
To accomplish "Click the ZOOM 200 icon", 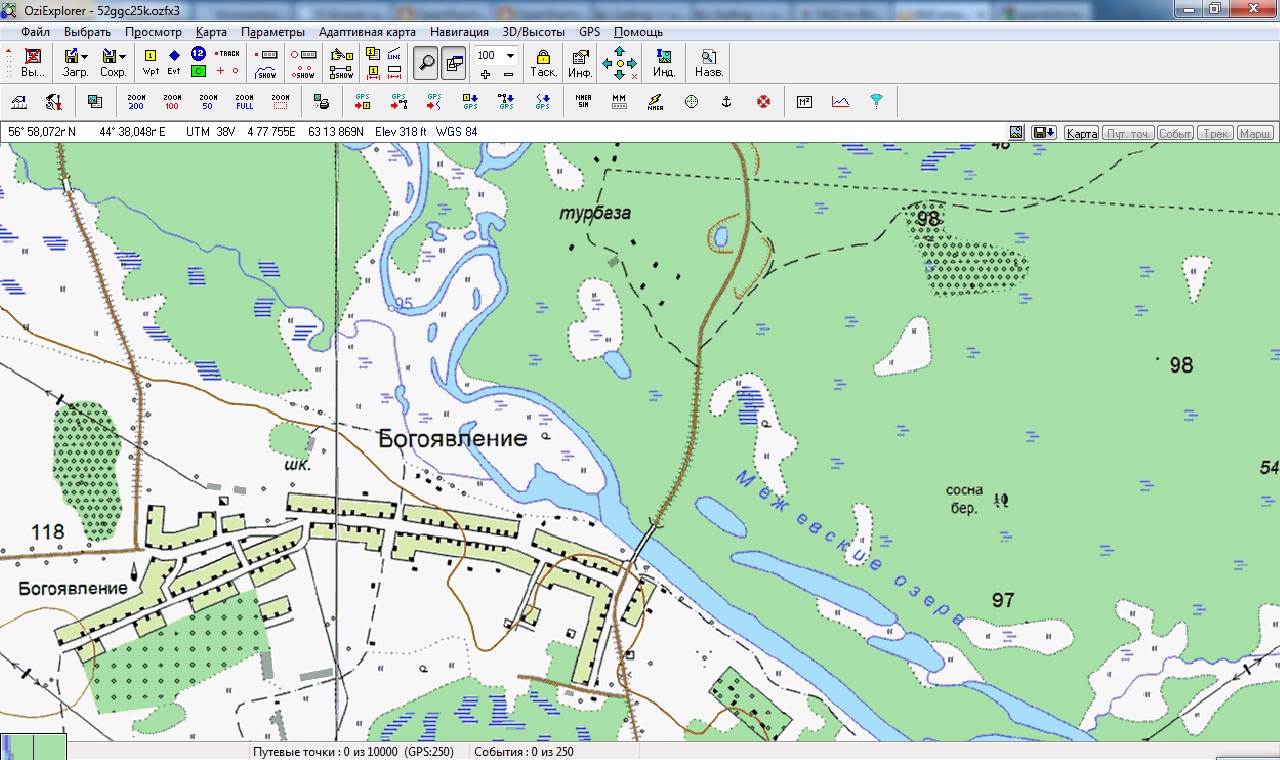I will click(x=136, y=101).
